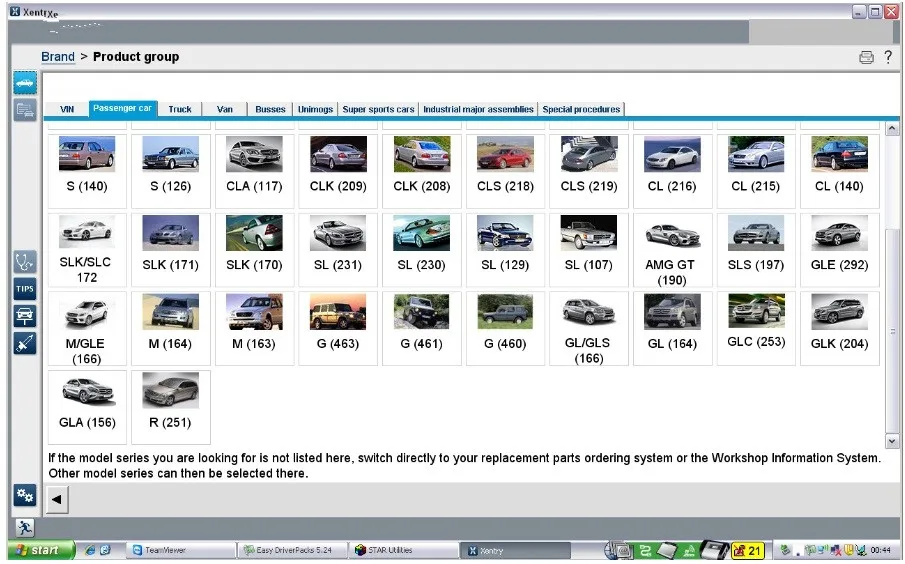Click the scroll down arrow of model list
905x564 pixels.
tap(892, 441)
